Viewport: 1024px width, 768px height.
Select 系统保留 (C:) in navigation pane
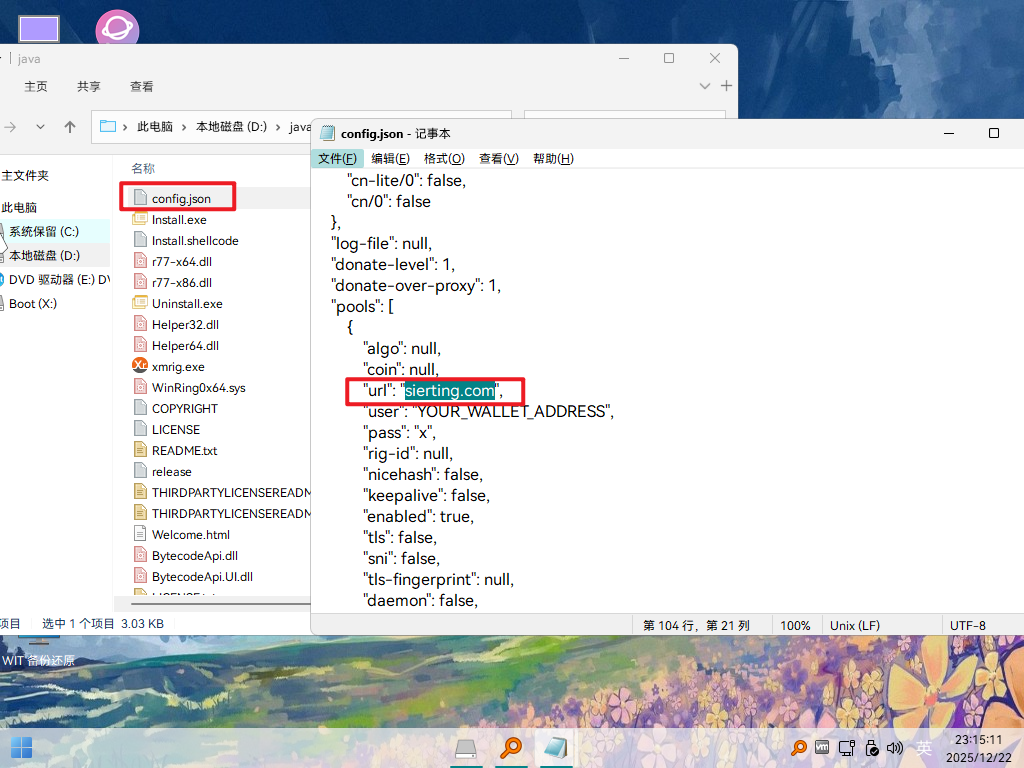coord(44,231)
